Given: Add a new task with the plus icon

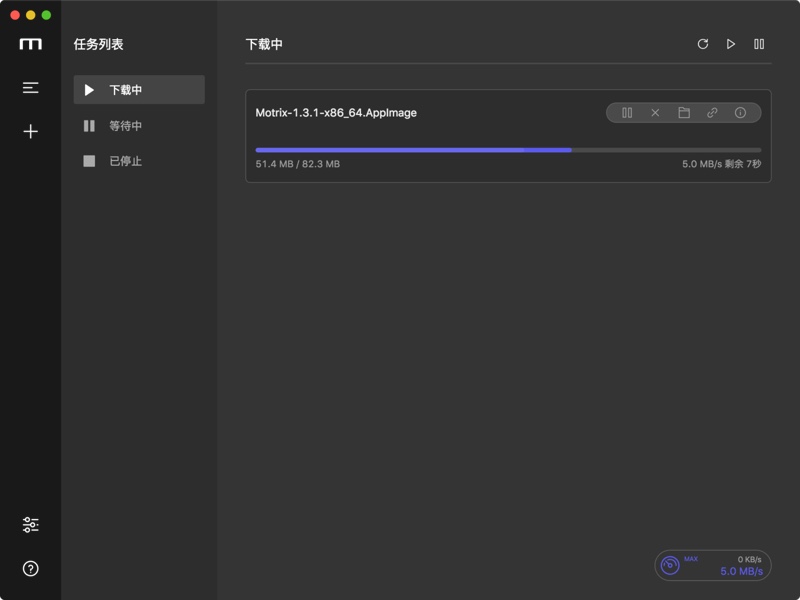Looking at the screenshot, I should (x=30, y=130).
